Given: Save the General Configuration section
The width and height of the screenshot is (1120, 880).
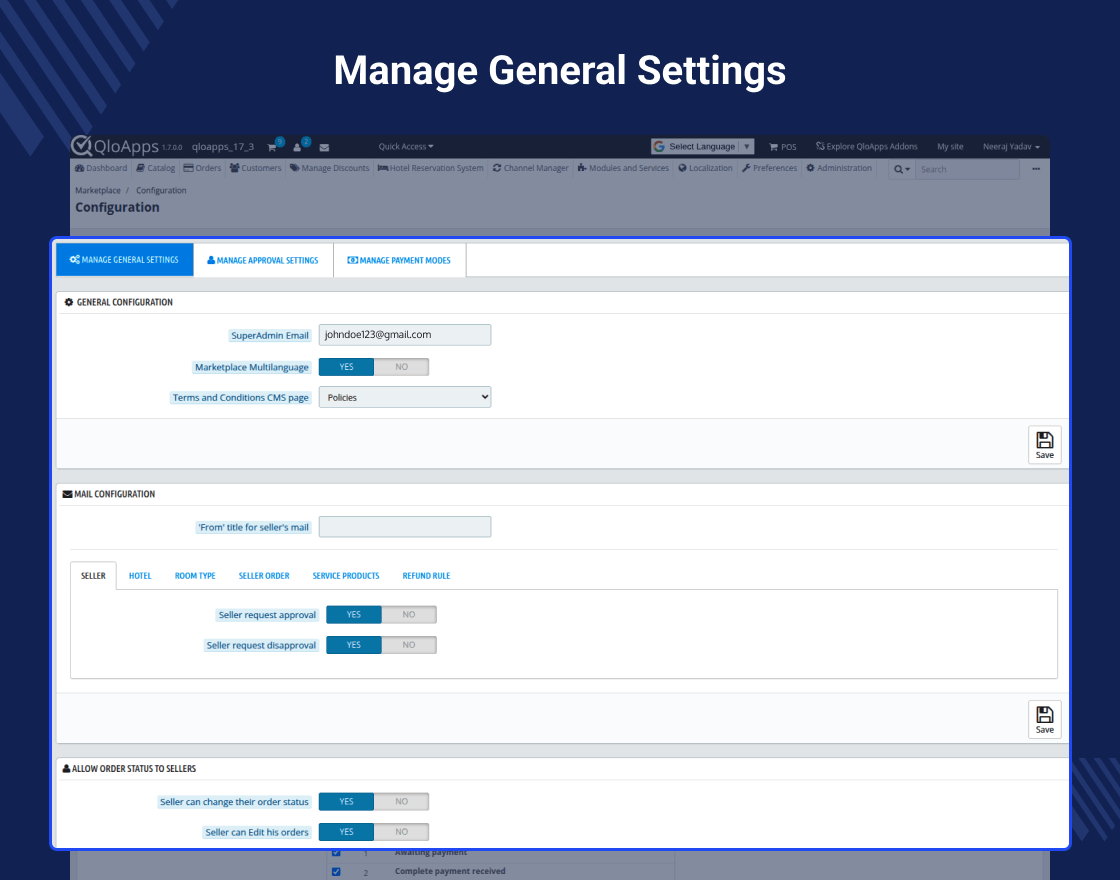Looking at the screenshot, I should point(1044,445).
